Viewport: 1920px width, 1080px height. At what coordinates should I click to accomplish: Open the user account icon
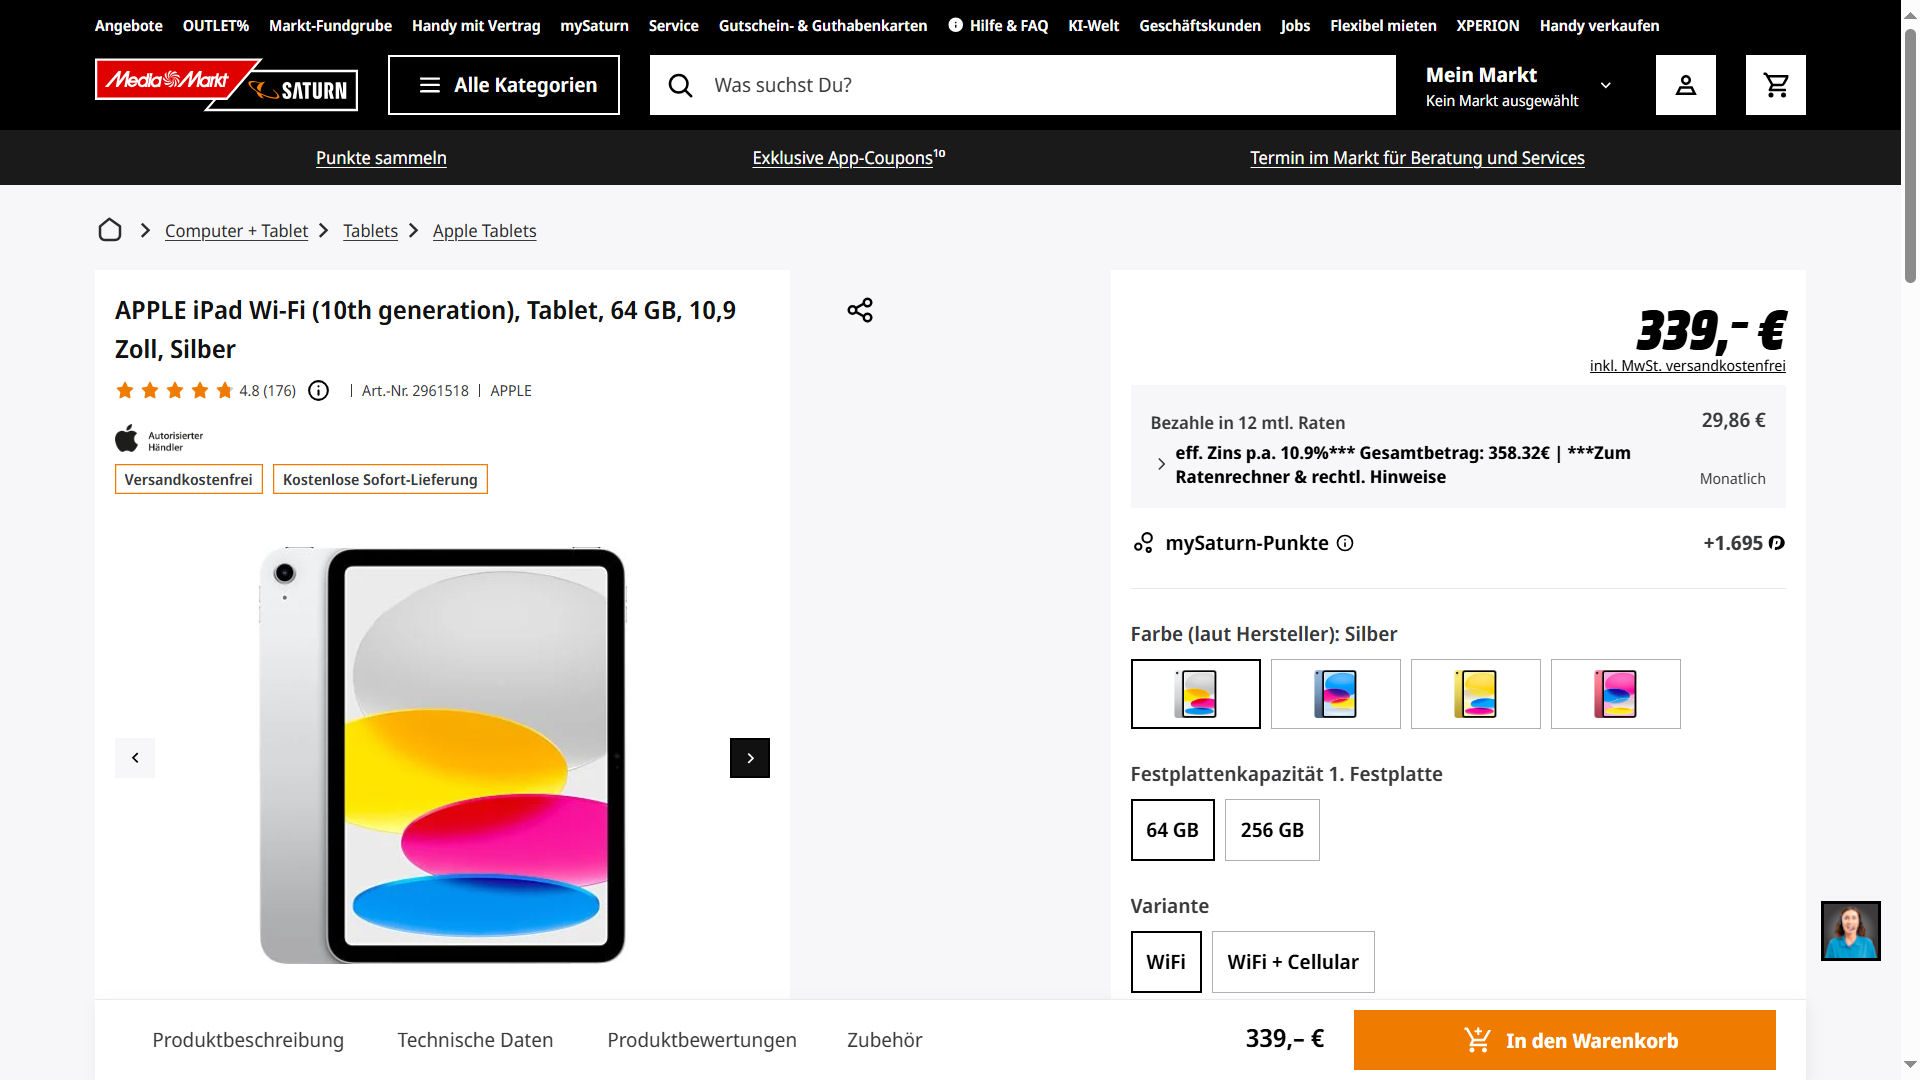pos(1685,85)
